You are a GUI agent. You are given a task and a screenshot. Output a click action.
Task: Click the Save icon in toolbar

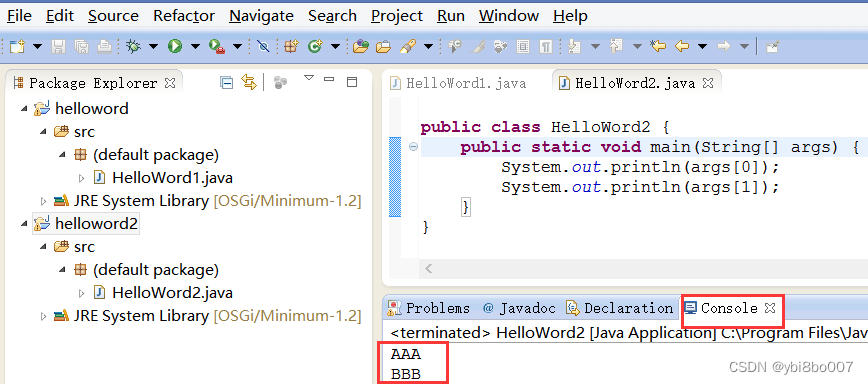[x=58, y=46]
